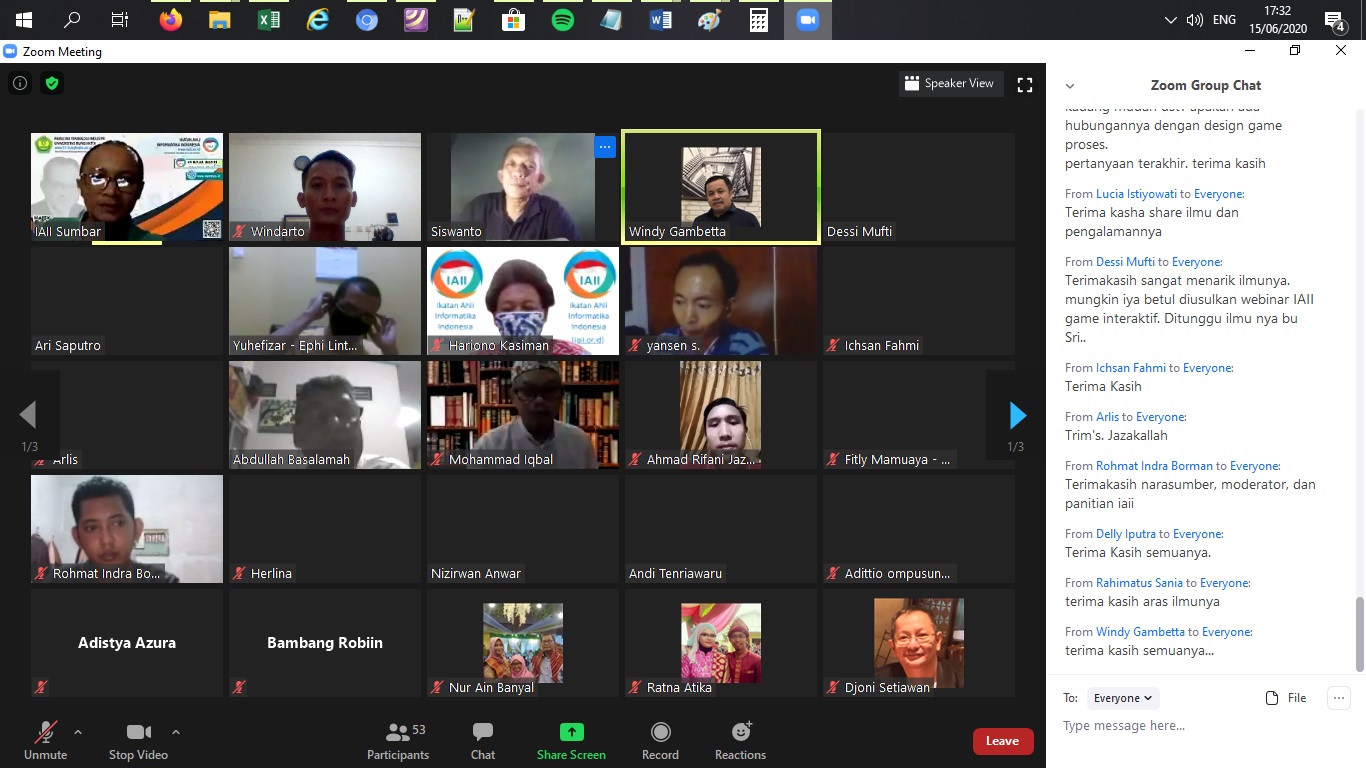The height and width of the screenshot is (768, 1366).
Task: Open the meeting information icon
Action: tap(20, 84)
